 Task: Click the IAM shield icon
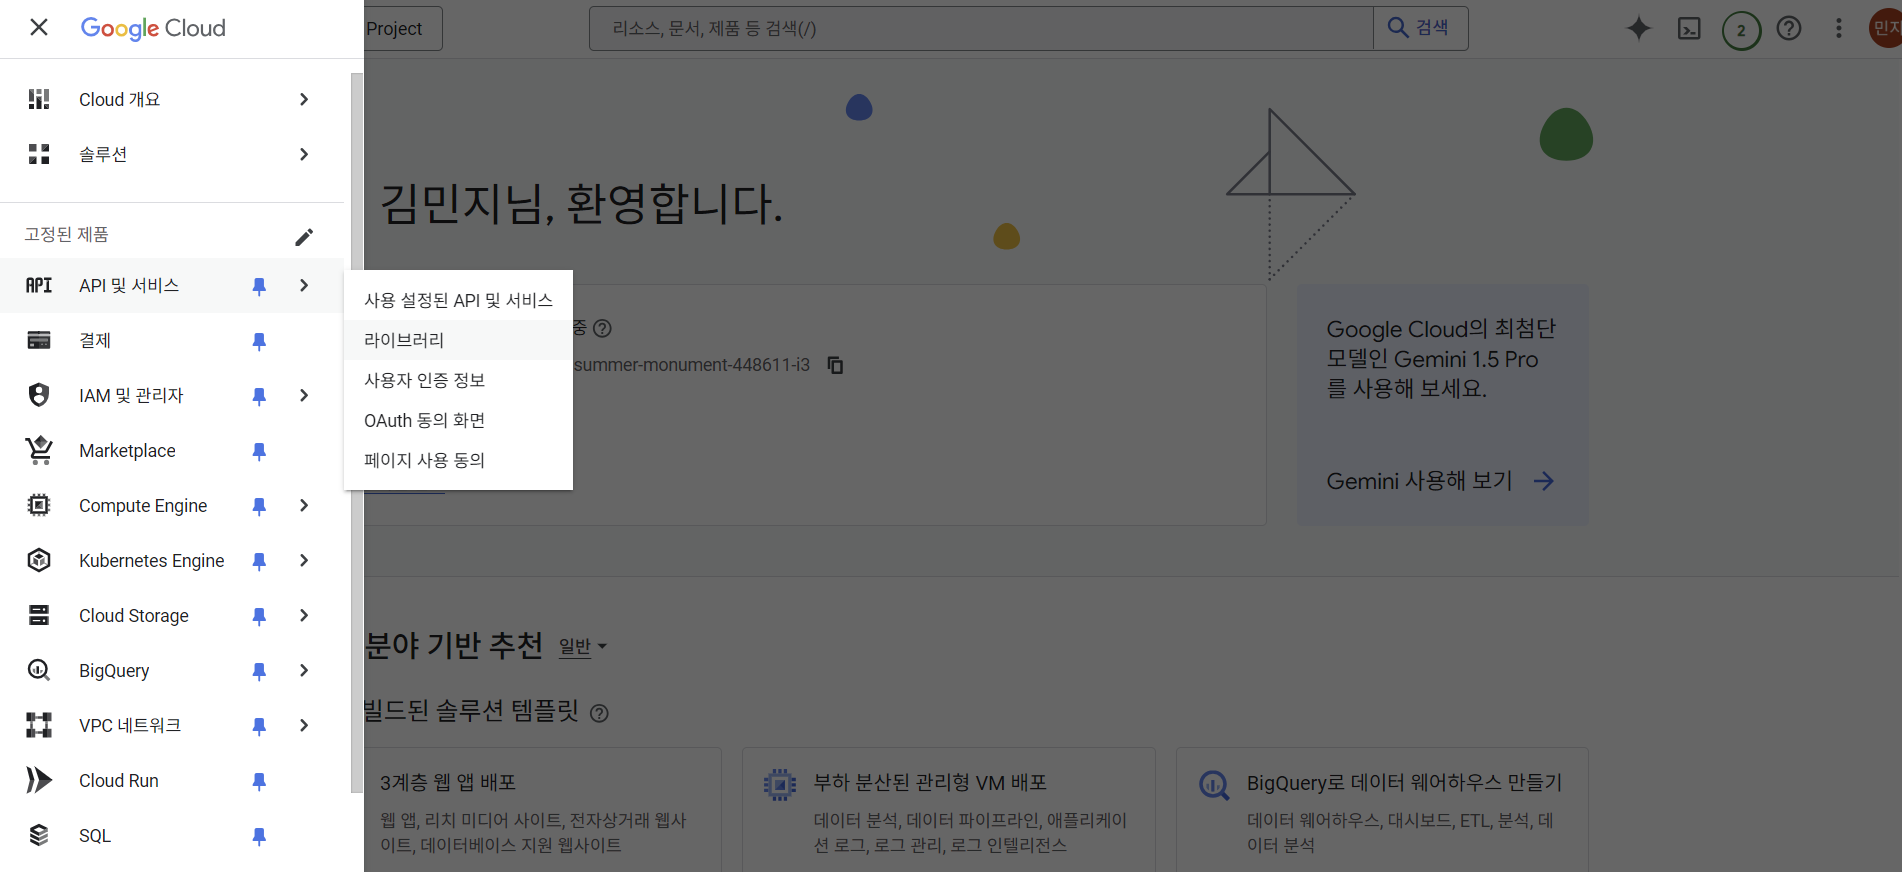(39, 395)
